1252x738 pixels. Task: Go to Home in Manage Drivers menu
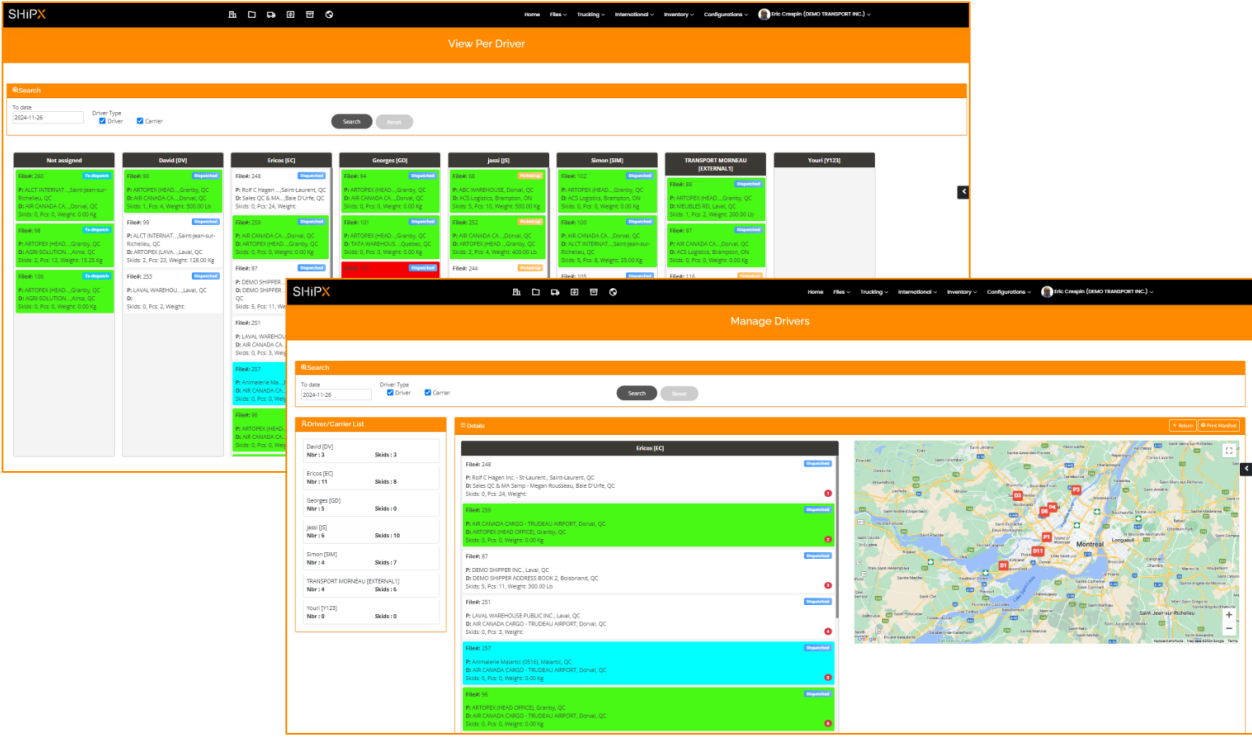point(815,292)
